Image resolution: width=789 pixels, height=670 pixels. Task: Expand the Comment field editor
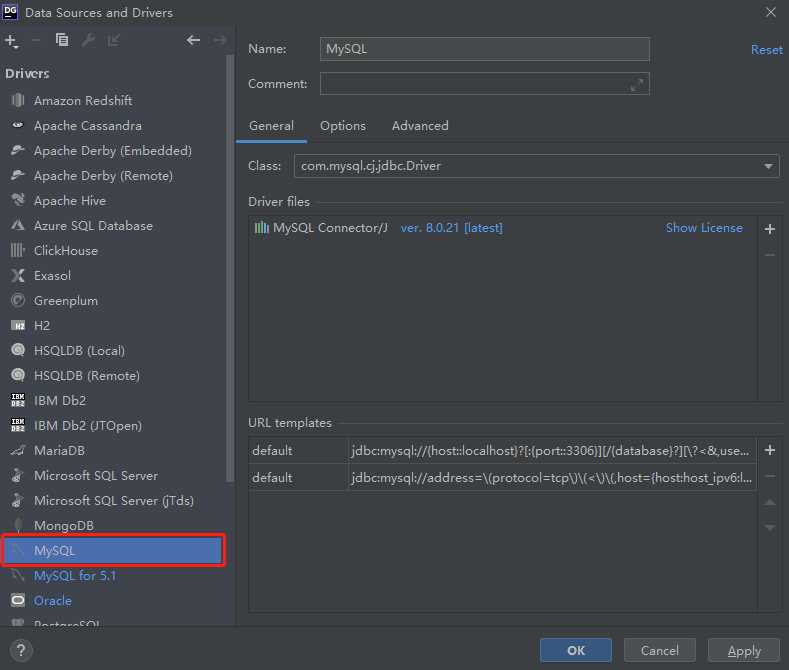coord(637,85)
